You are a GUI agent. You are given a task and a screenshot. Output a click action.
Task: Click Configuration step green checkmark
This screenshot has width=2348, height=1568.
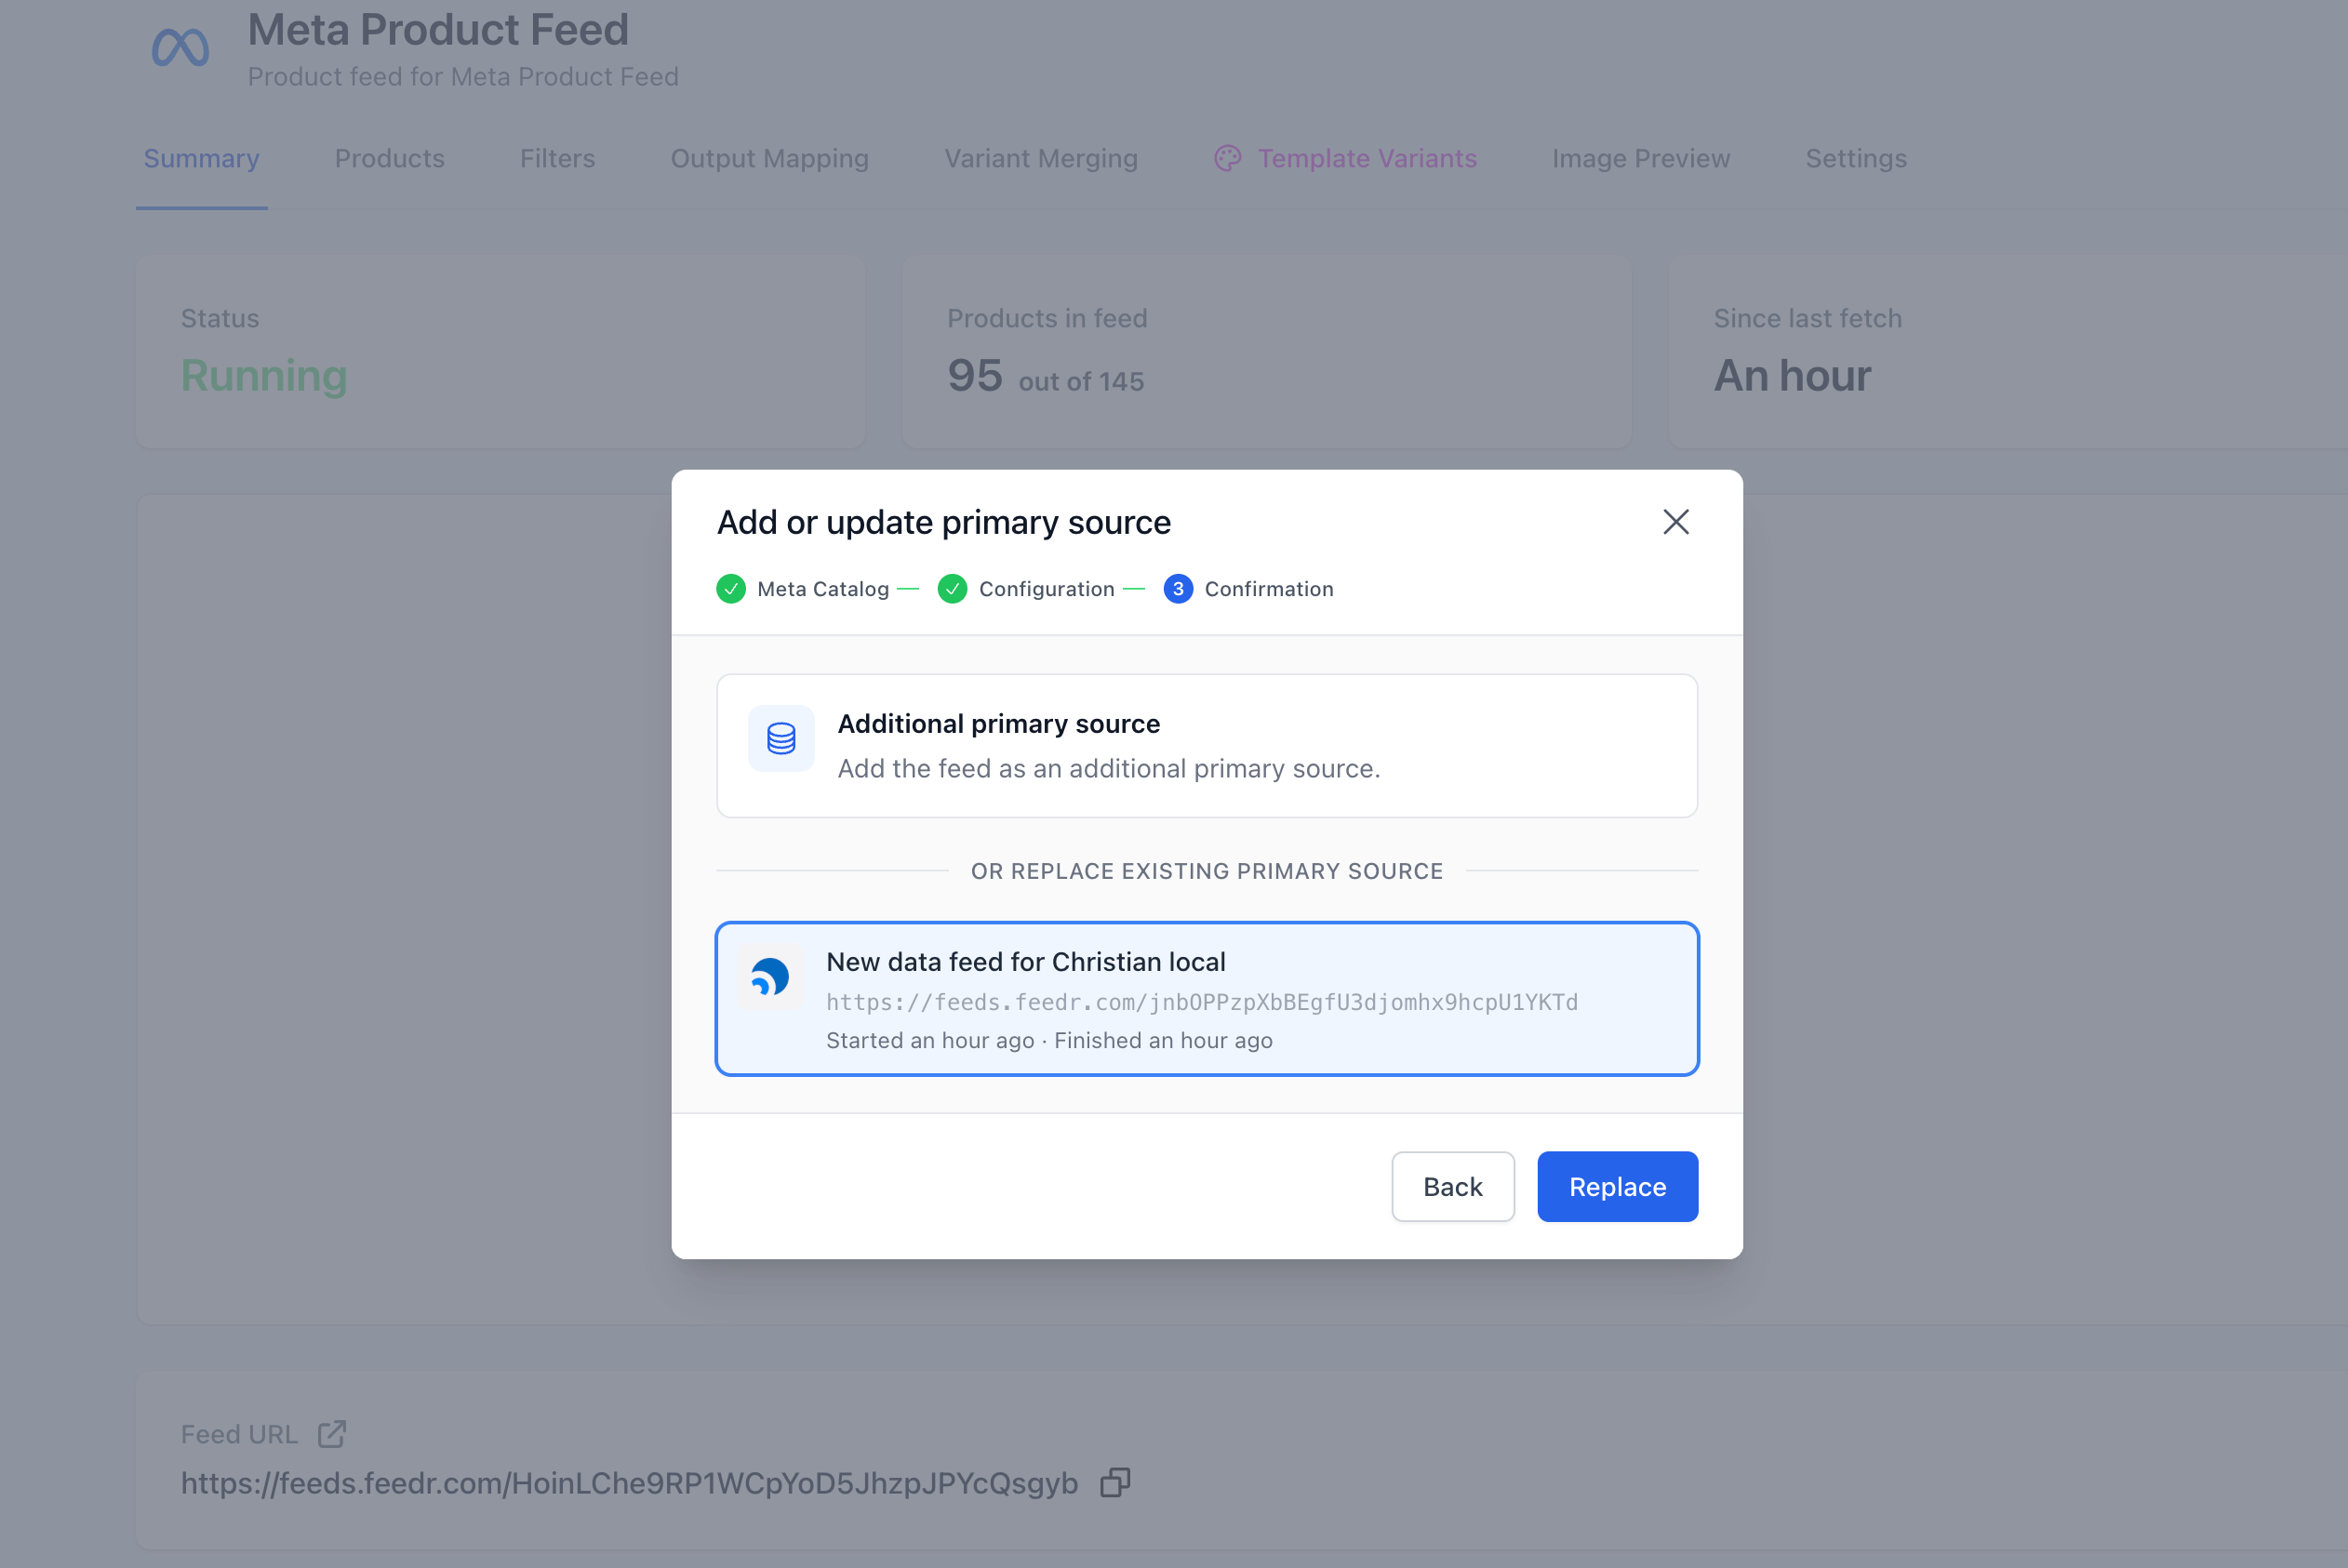click(x=952, y=589)
